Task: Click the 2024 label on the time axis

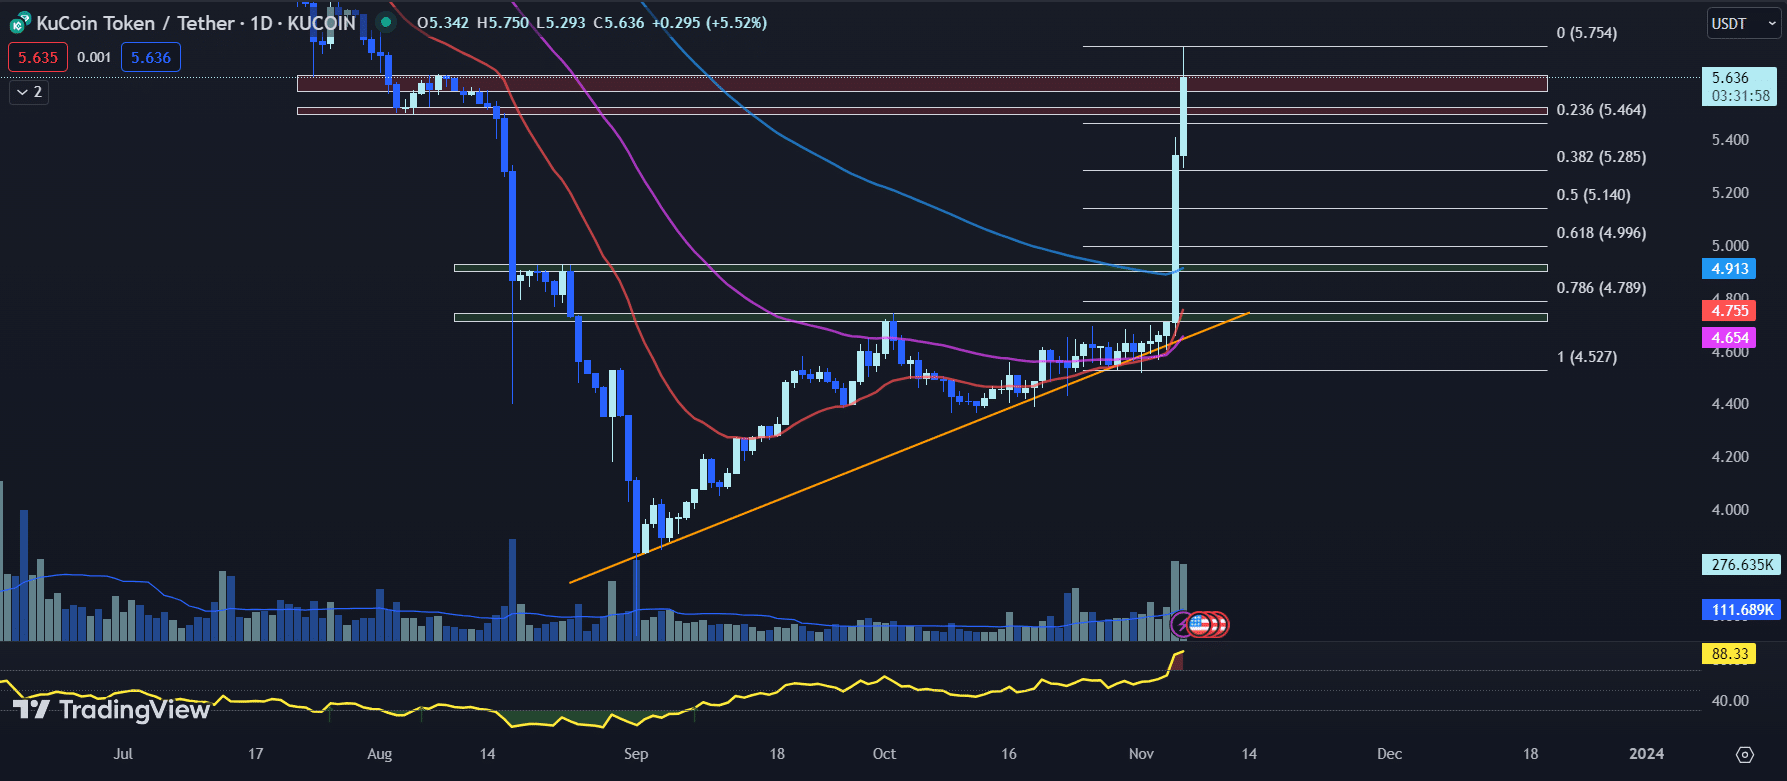Action: [1646, 754]
